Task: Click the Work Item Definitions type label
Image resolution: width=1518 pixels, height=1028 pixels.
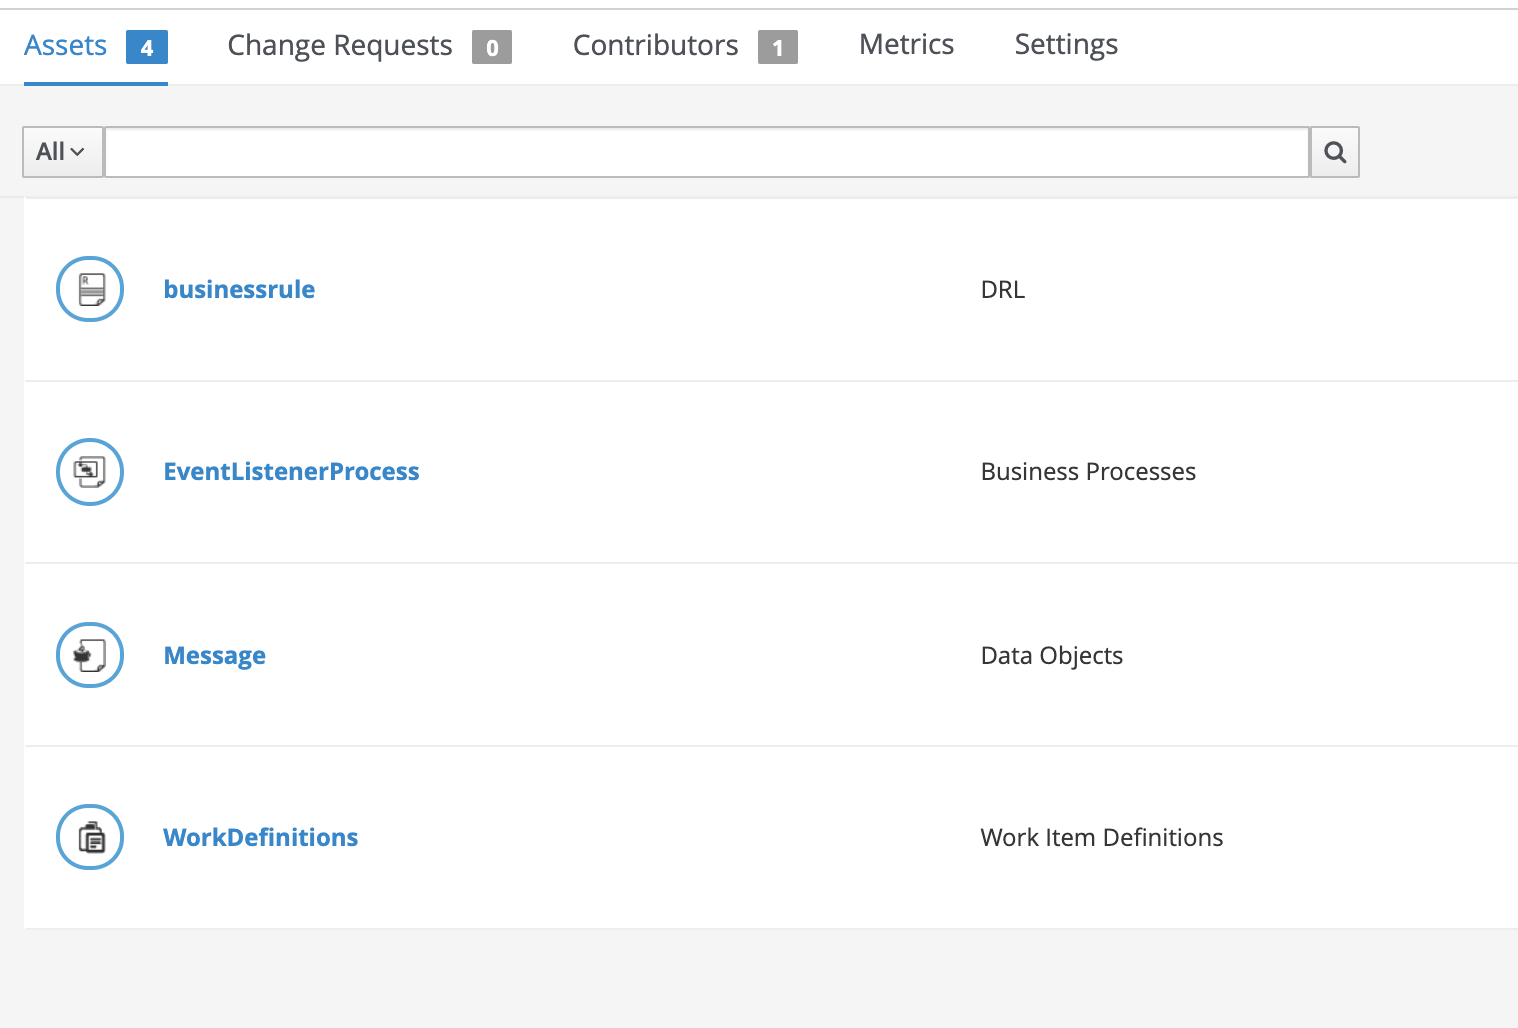Action: (x=1102, y=838)
